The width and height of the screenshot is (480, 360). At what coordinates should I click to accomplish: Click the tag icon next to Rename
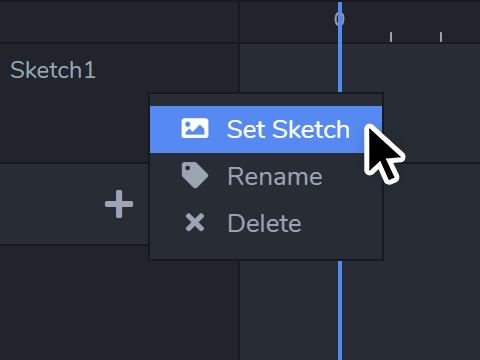pos(195,175)
